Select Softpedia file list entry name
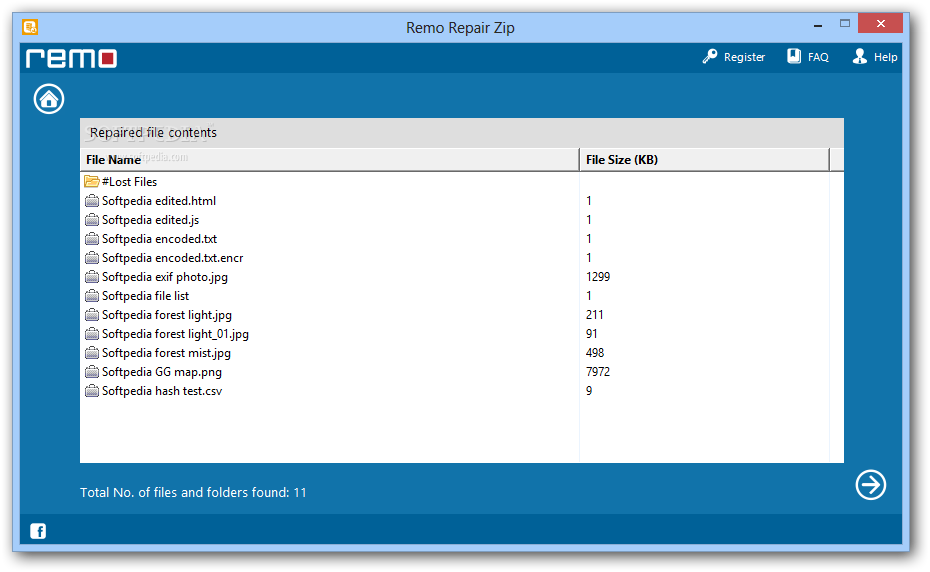 point(145,296)
